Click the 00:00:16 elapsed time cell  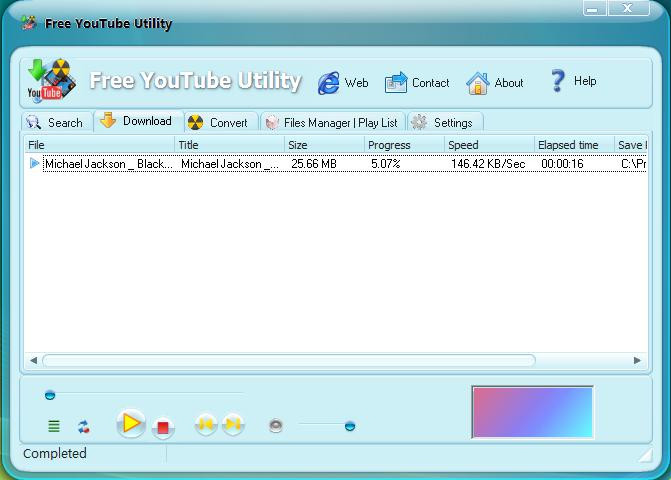click(562, 164)
